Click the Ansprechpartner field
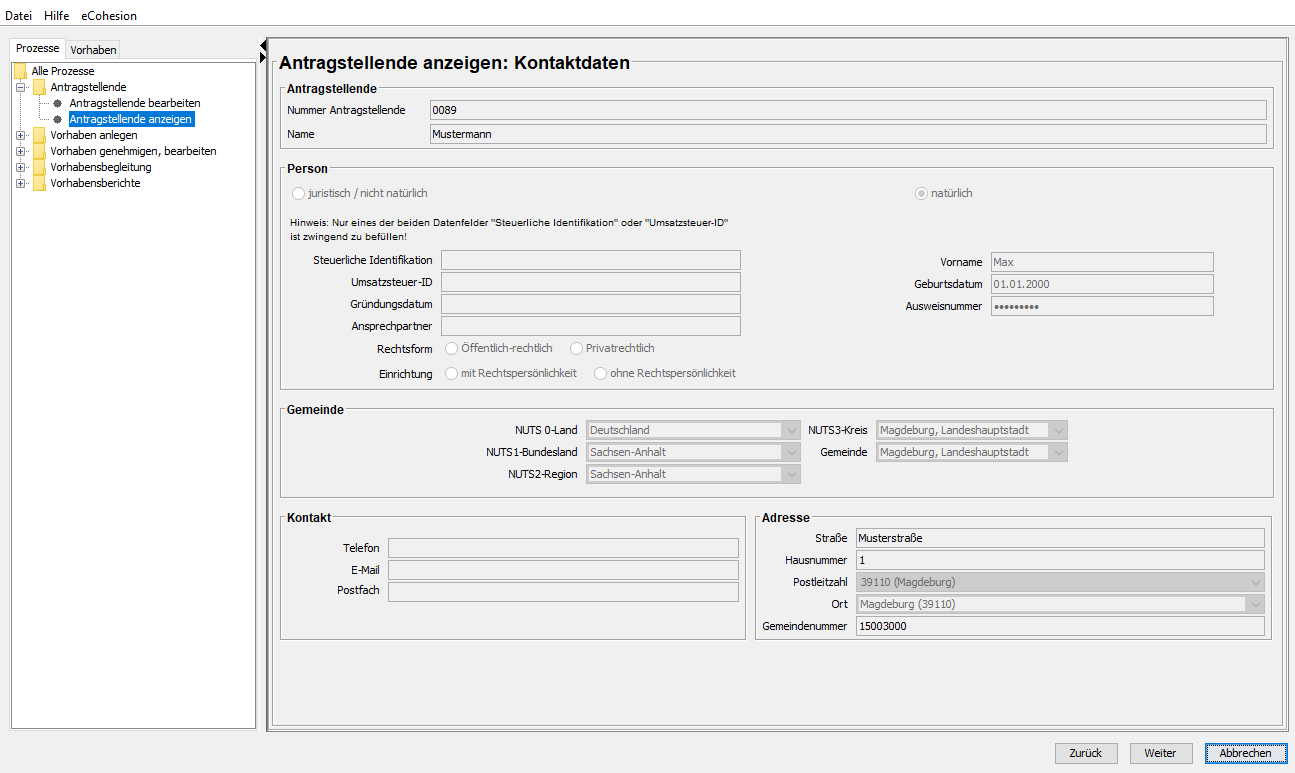This screenshot has height=773, width=1295. [591, 326]
